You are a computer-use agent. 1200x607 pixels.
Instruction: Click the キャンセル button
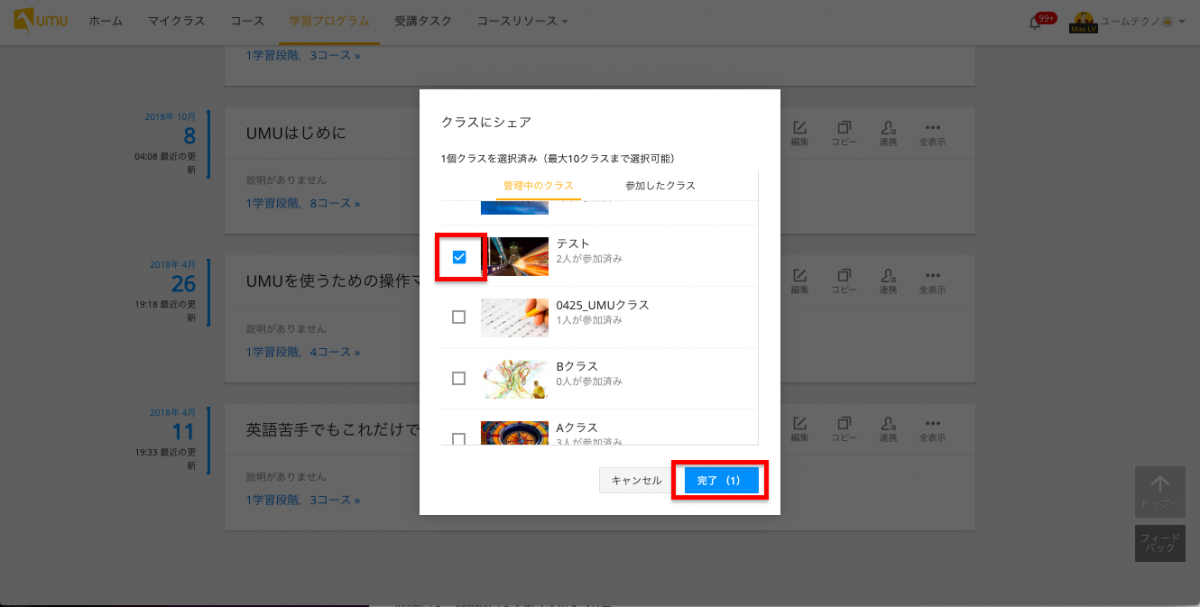(x=636, y=481)
